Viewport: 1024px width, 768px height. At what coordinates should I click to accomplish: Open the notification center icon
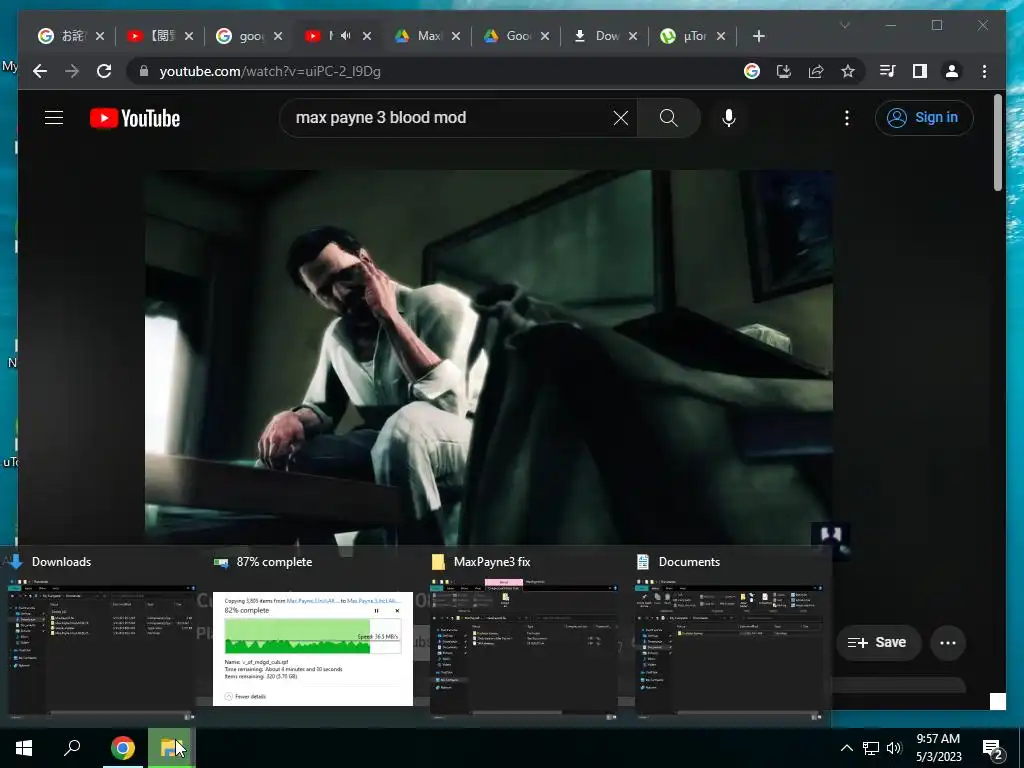(993, 749)
